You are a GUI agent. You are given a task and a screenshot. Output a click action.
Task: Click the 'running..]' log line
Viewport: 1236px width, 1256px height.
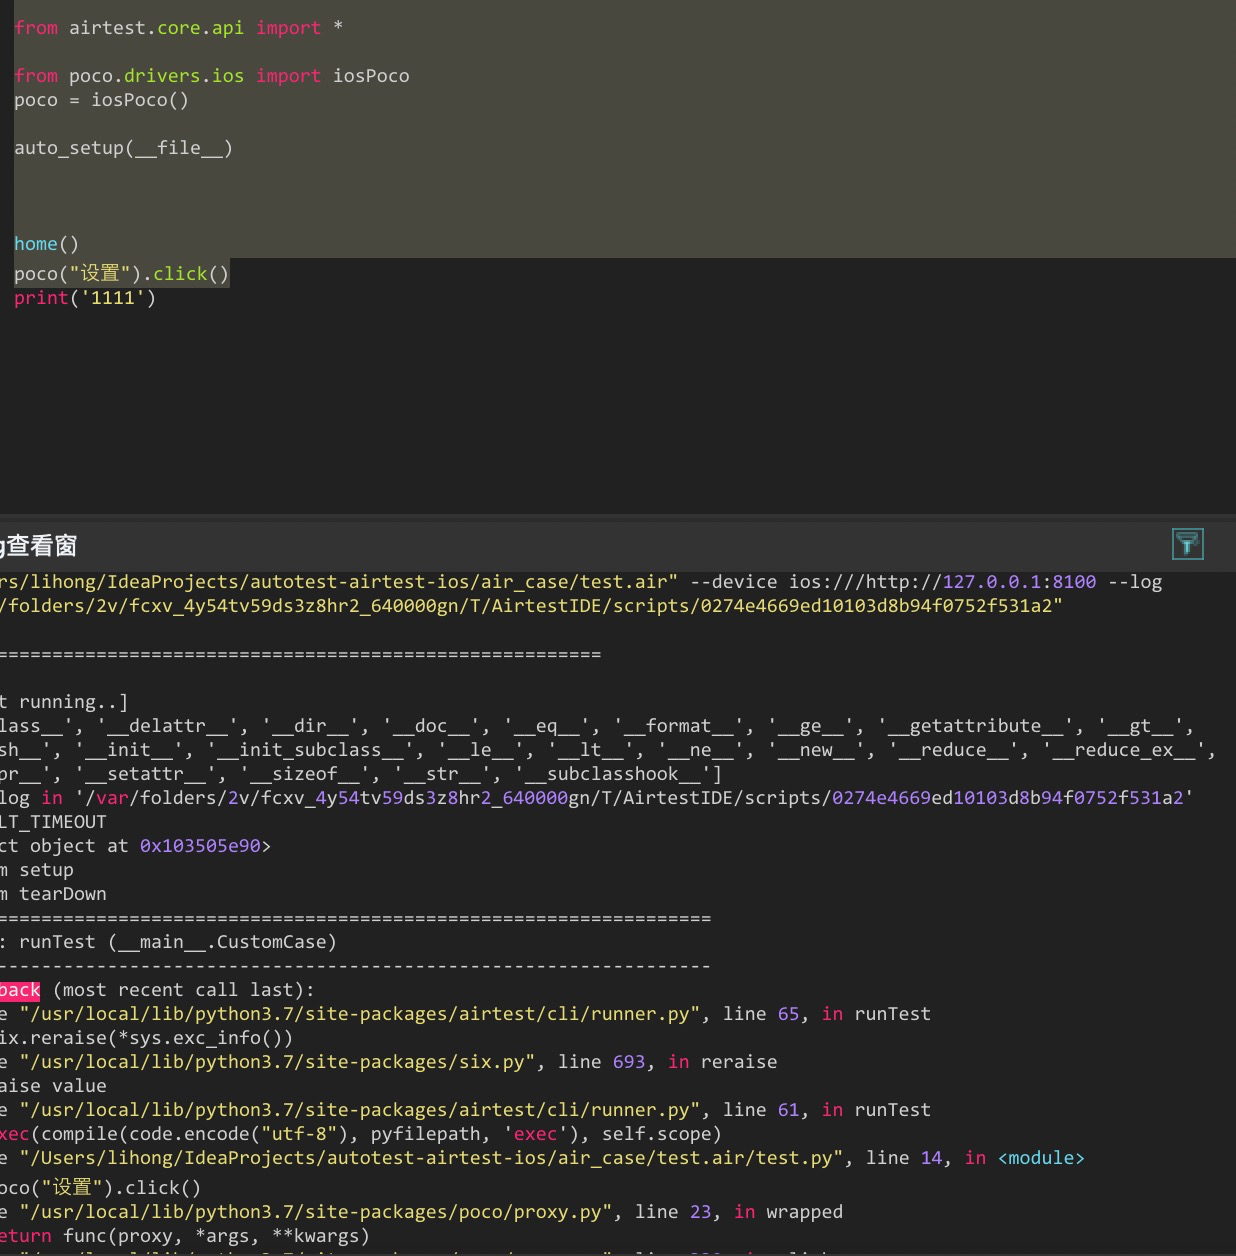(64, 702)
